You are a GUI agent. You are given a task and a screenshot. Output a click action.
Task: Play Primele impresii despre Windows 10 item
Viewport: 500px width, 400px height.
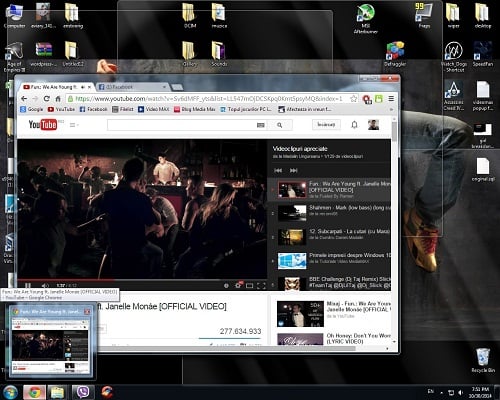(329, 261)
